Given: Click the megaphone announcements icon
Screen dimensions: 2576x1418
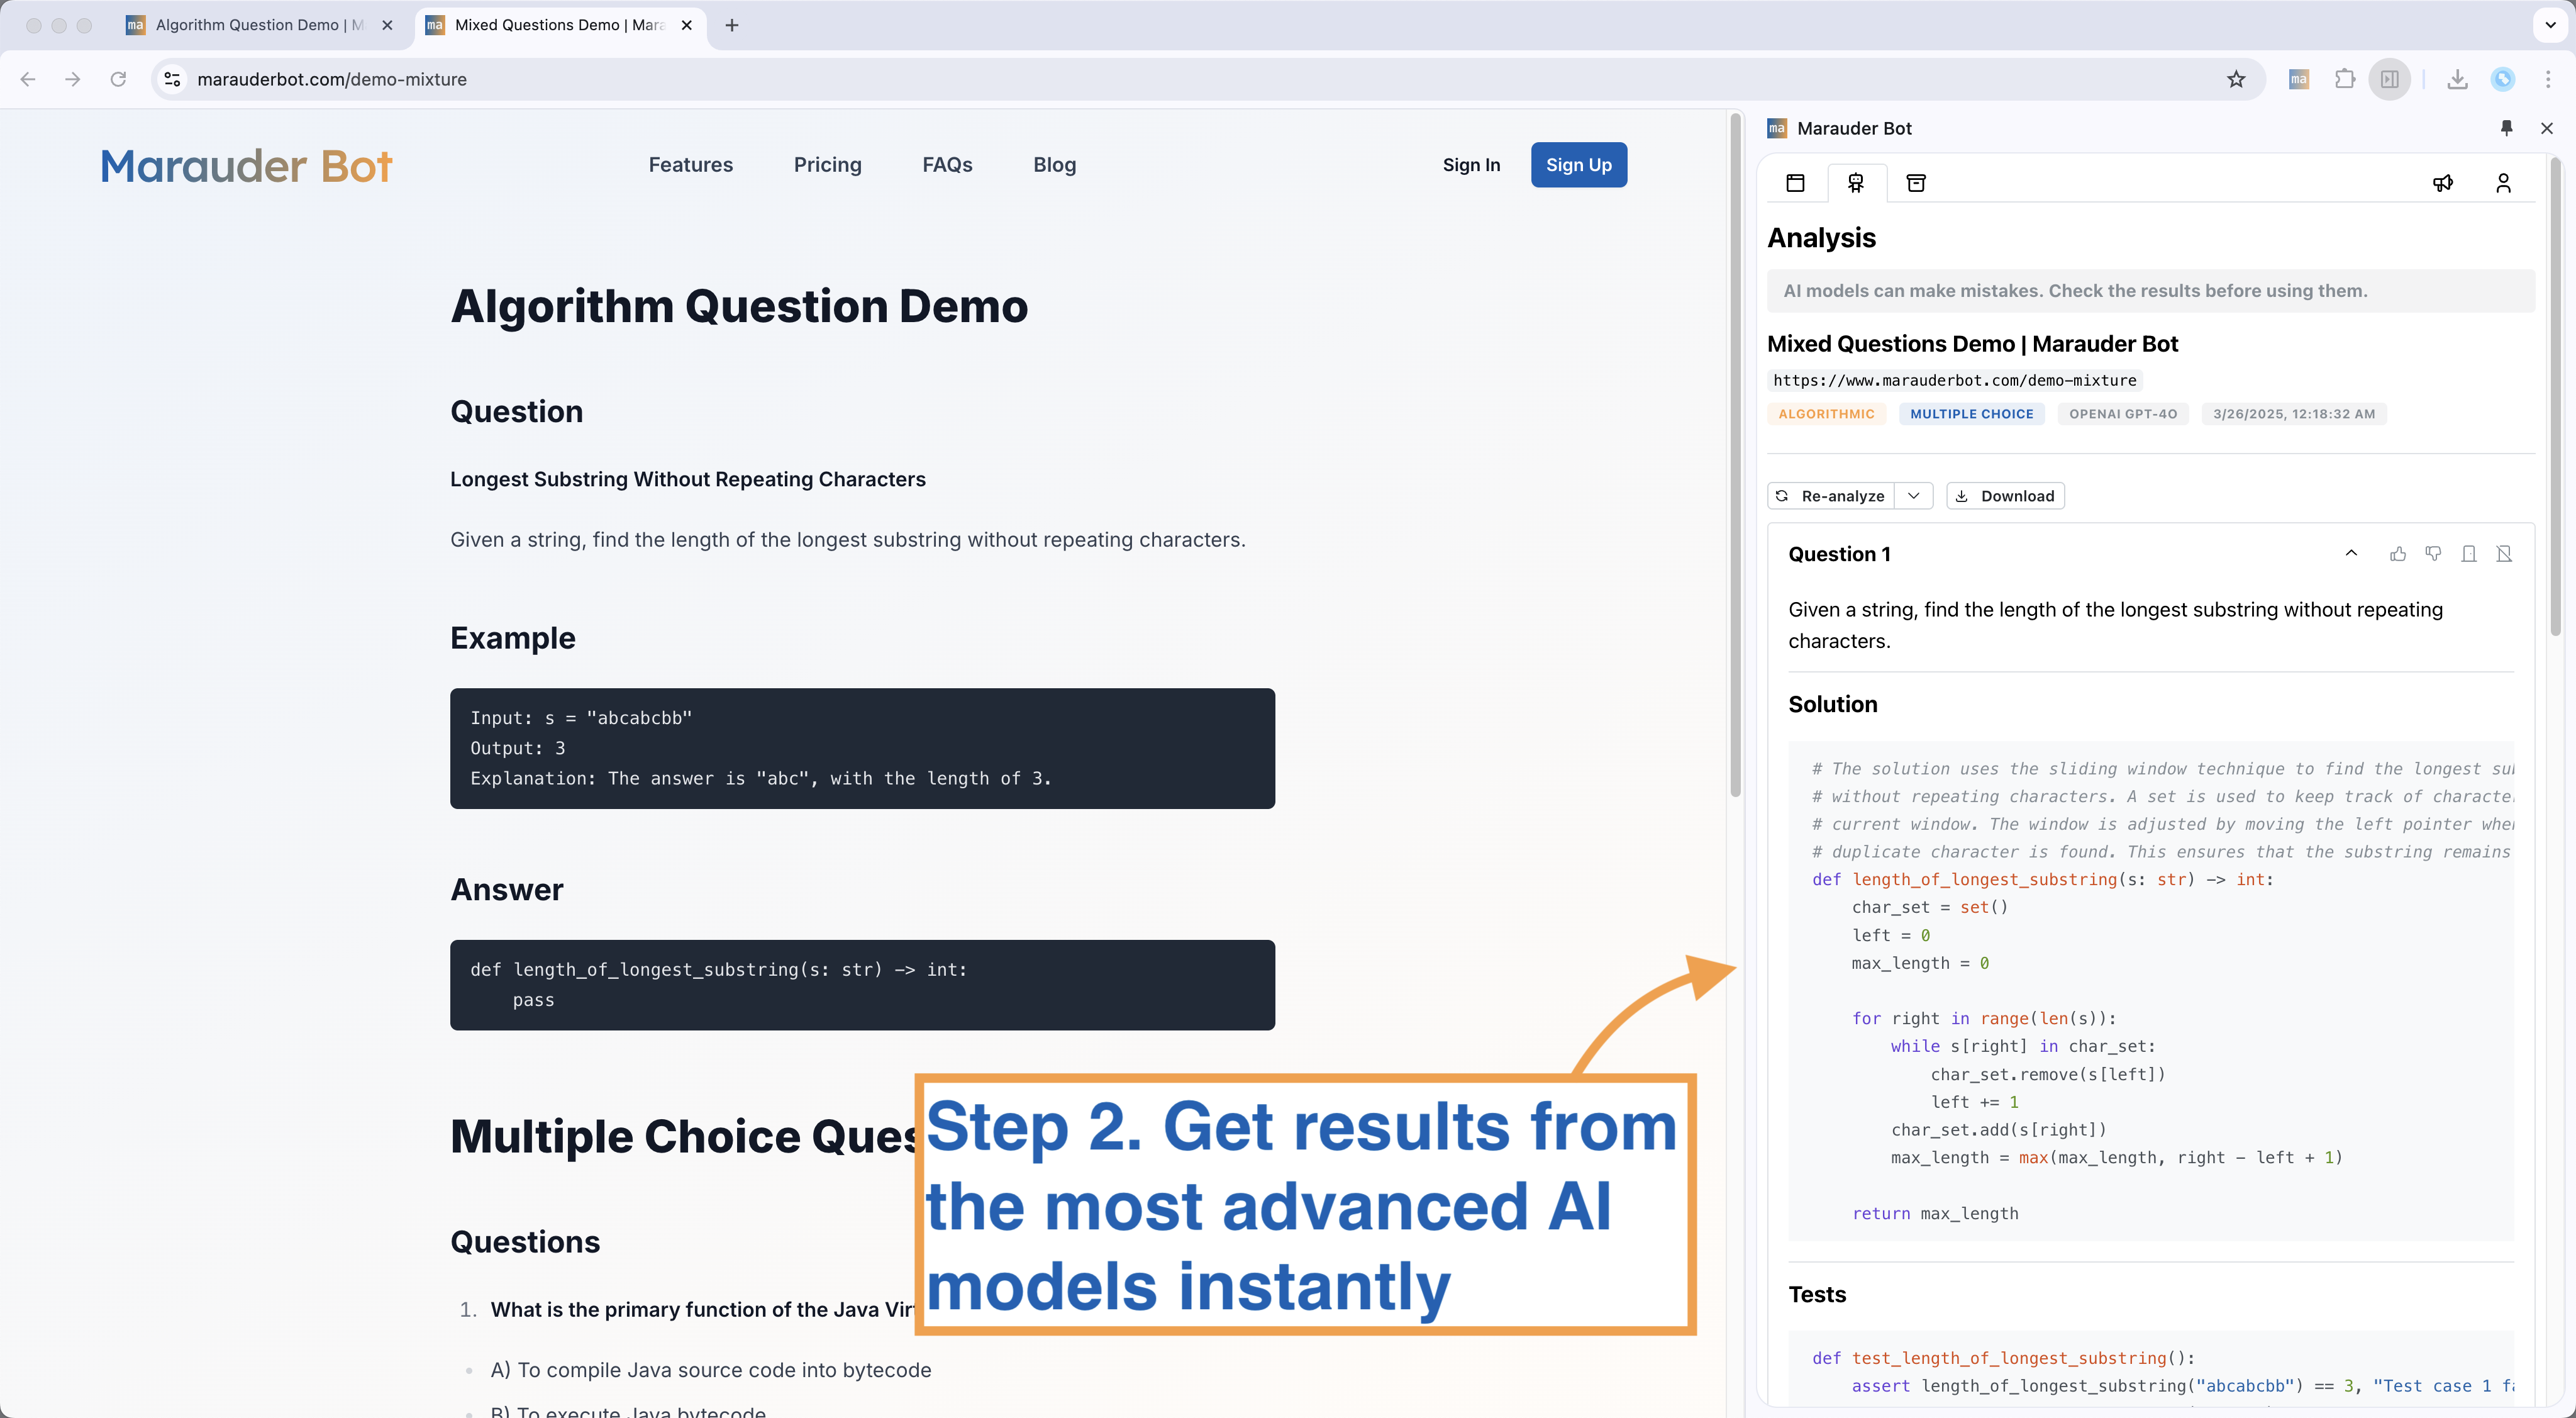Looking at the screenshot, I should point(2442,183).
